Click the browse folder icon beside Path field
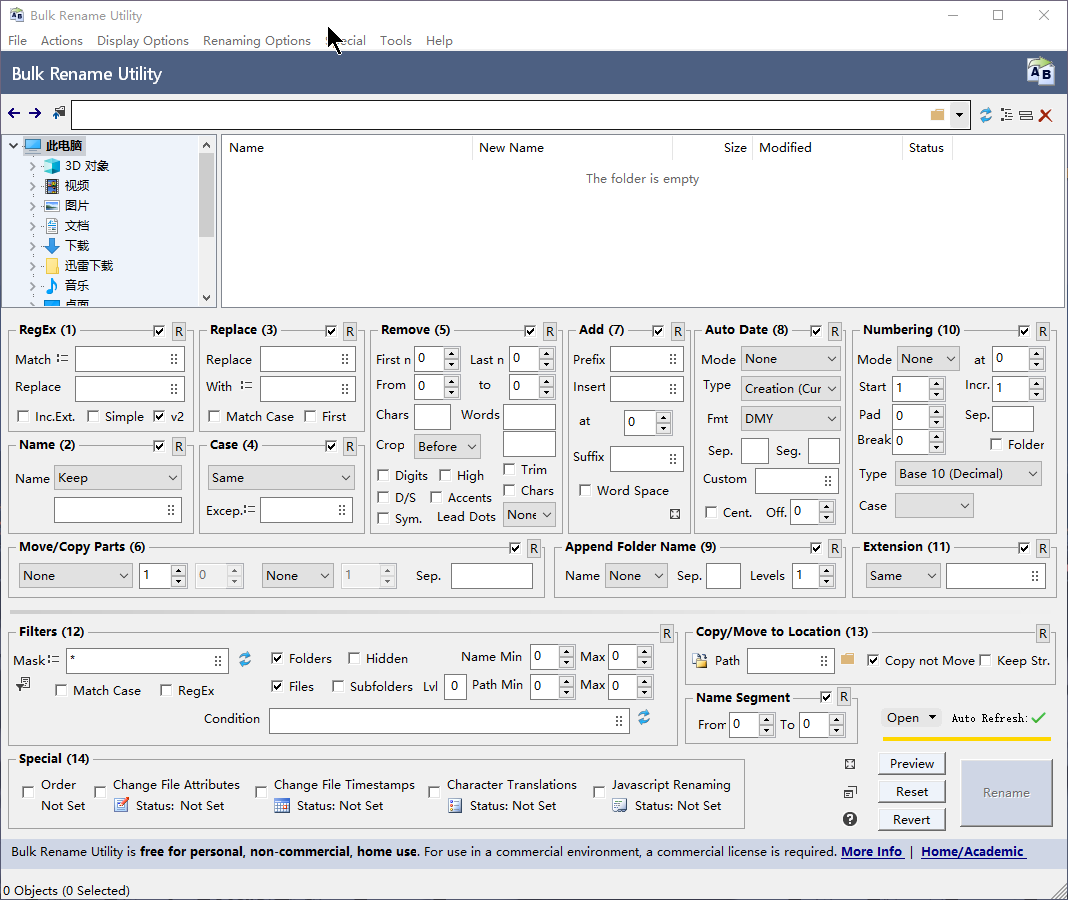 click(x=847, y=659)
